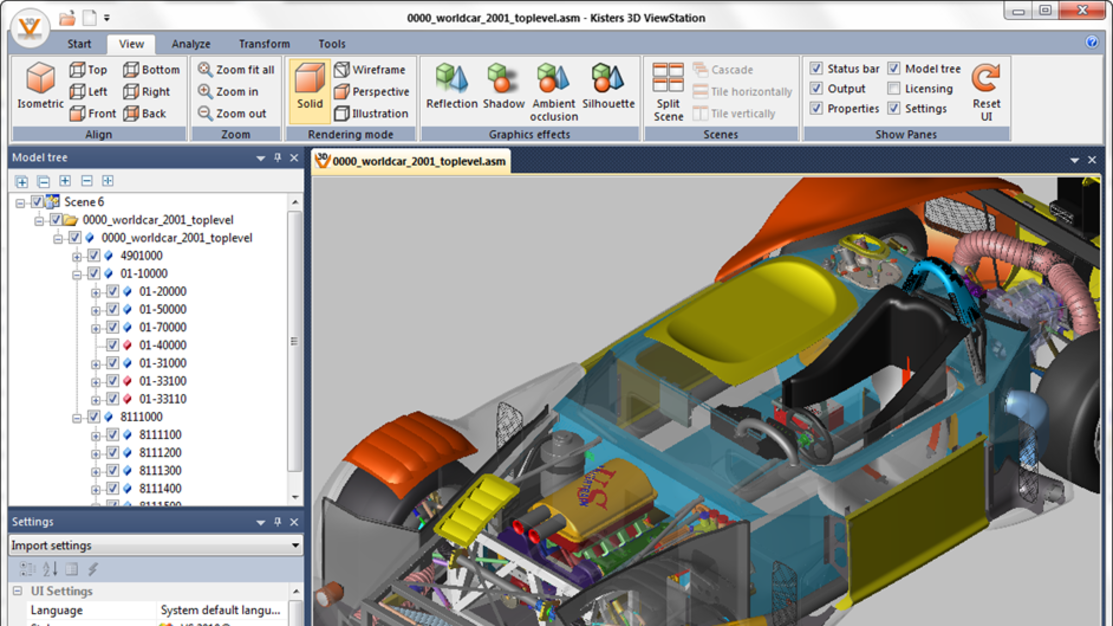Image resolution: width=1113 pixels, height=626 pixels.
Task: Align the view to Right
Action: (146, 92)
